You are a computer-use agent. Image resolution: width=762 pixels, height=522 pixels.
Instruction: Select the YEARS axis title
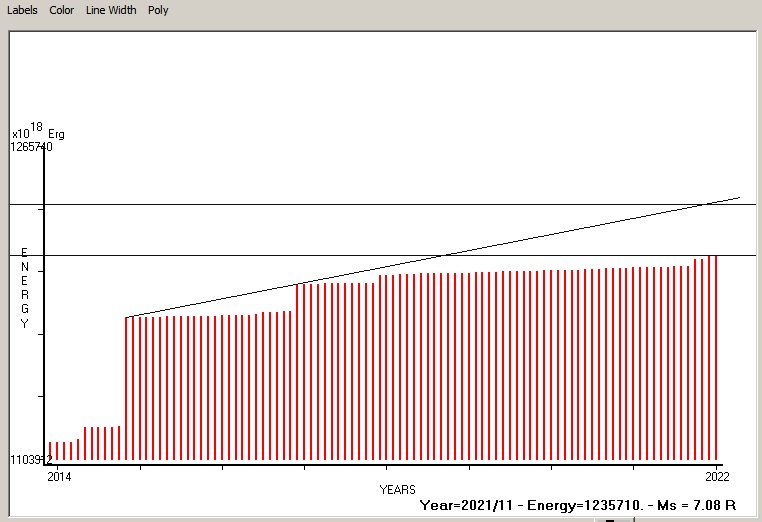point(397,489)
